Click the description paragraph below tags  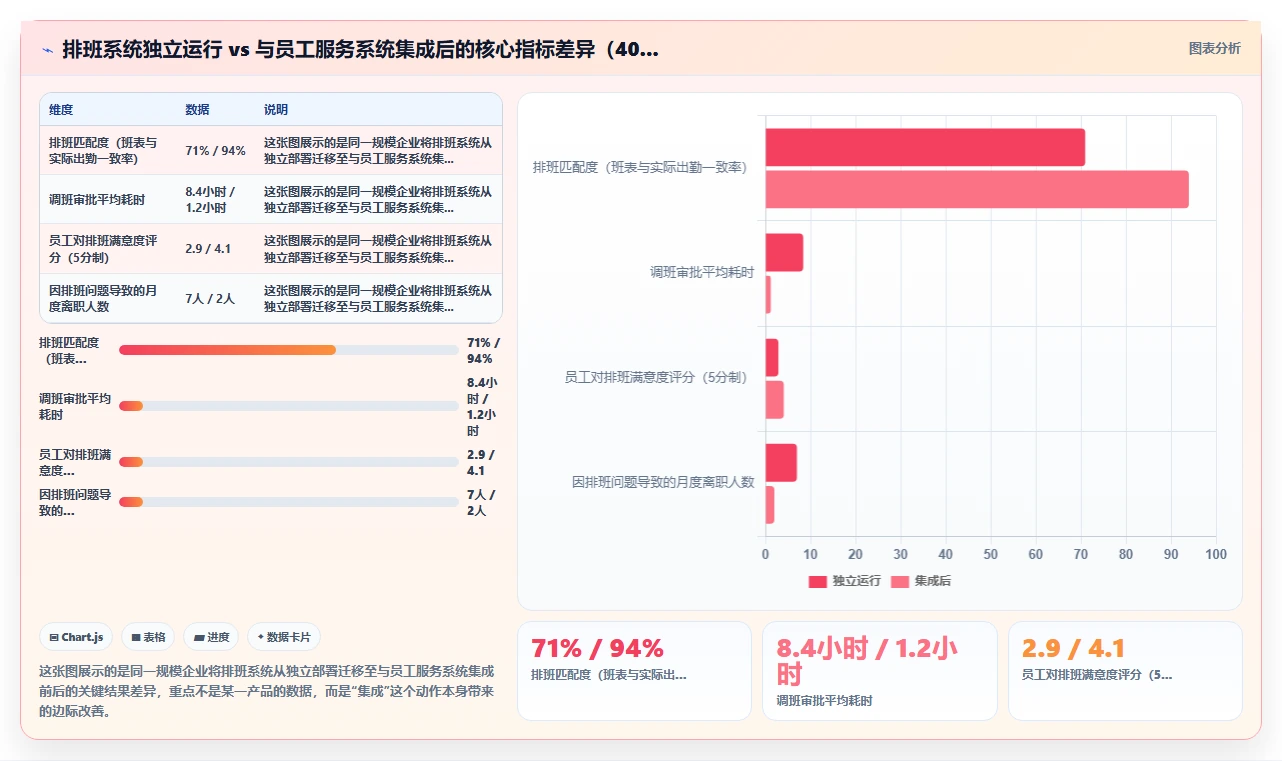[x=267, y=691]
